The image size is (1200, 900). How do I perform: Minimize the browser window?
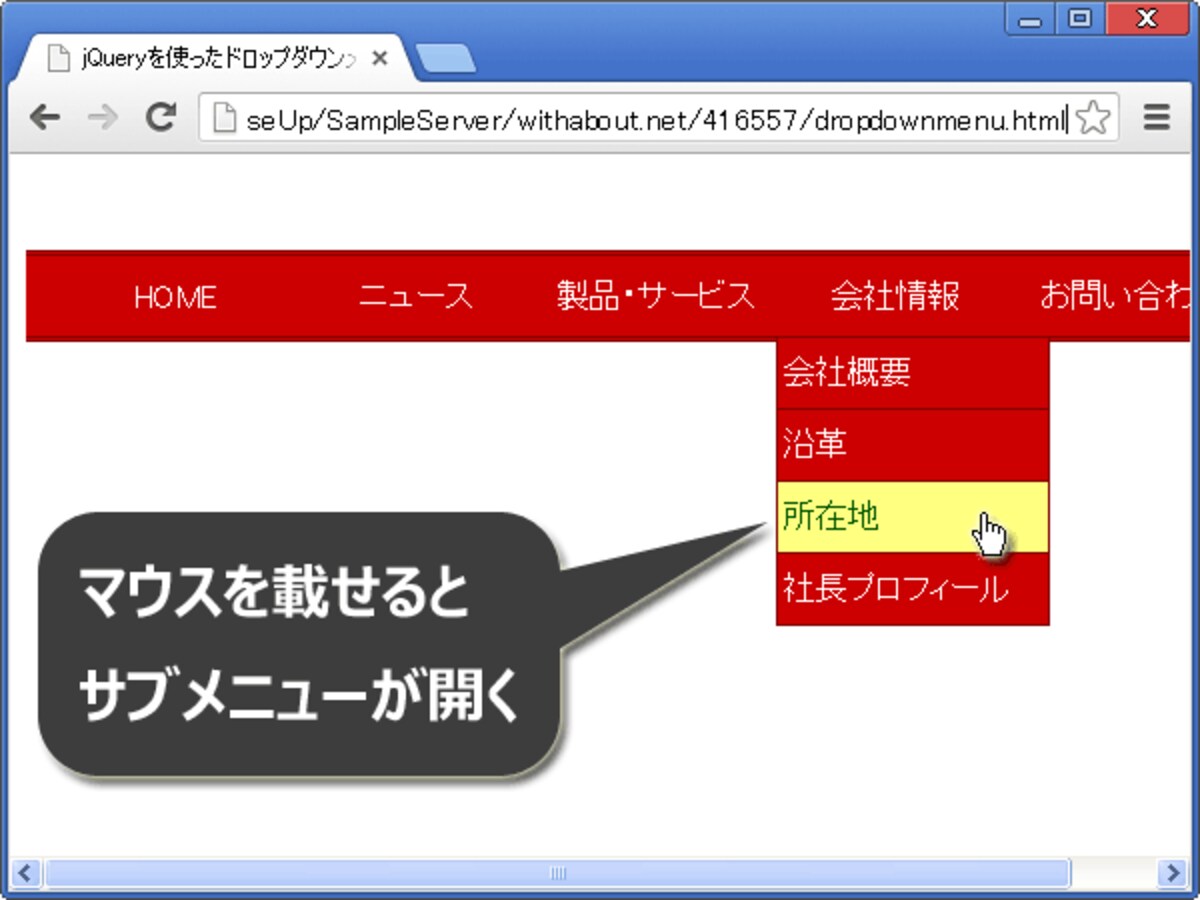[x=1030, y=19]
